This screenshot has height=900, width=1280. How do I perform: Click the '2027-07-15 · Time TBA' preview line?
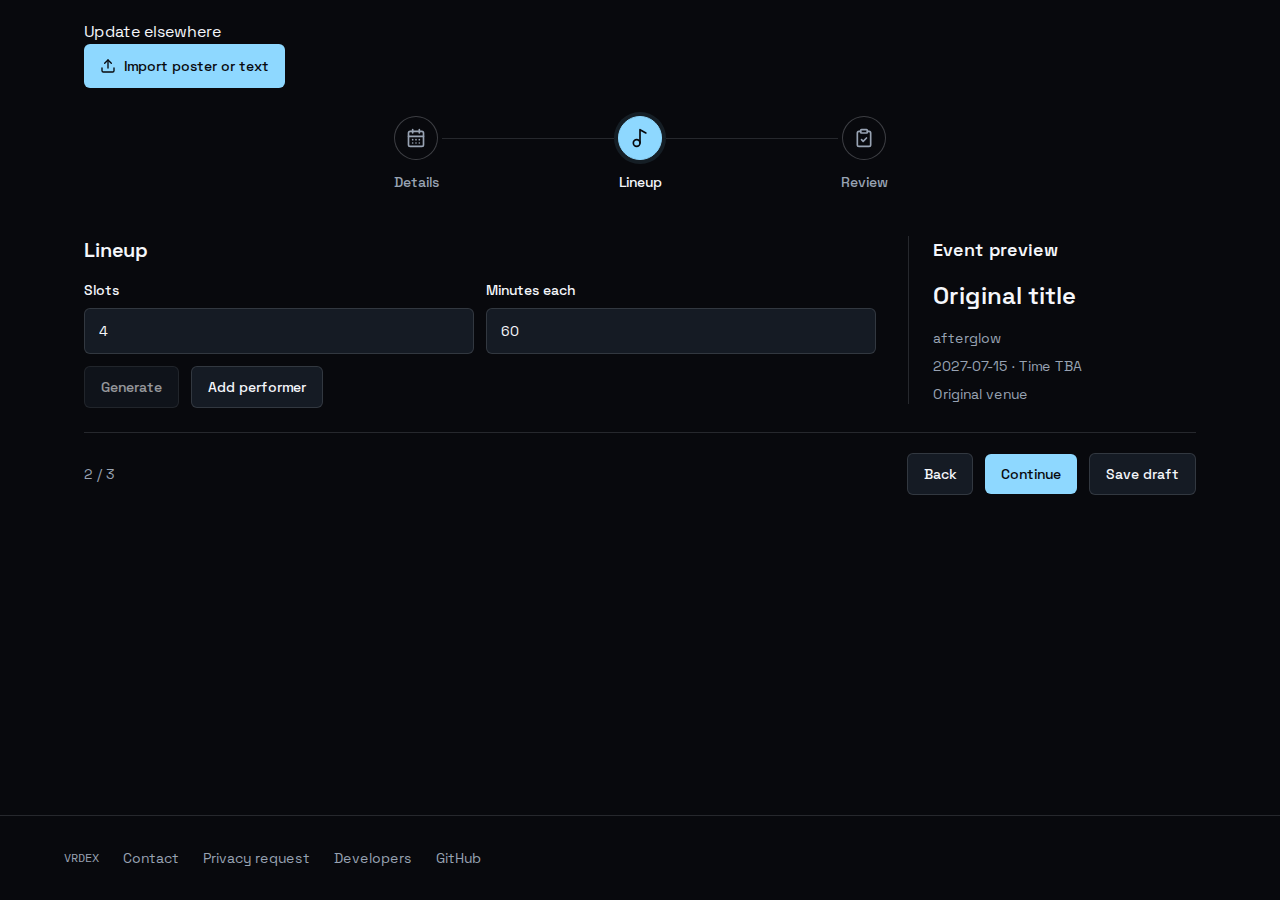click(x=1007, y=366)
